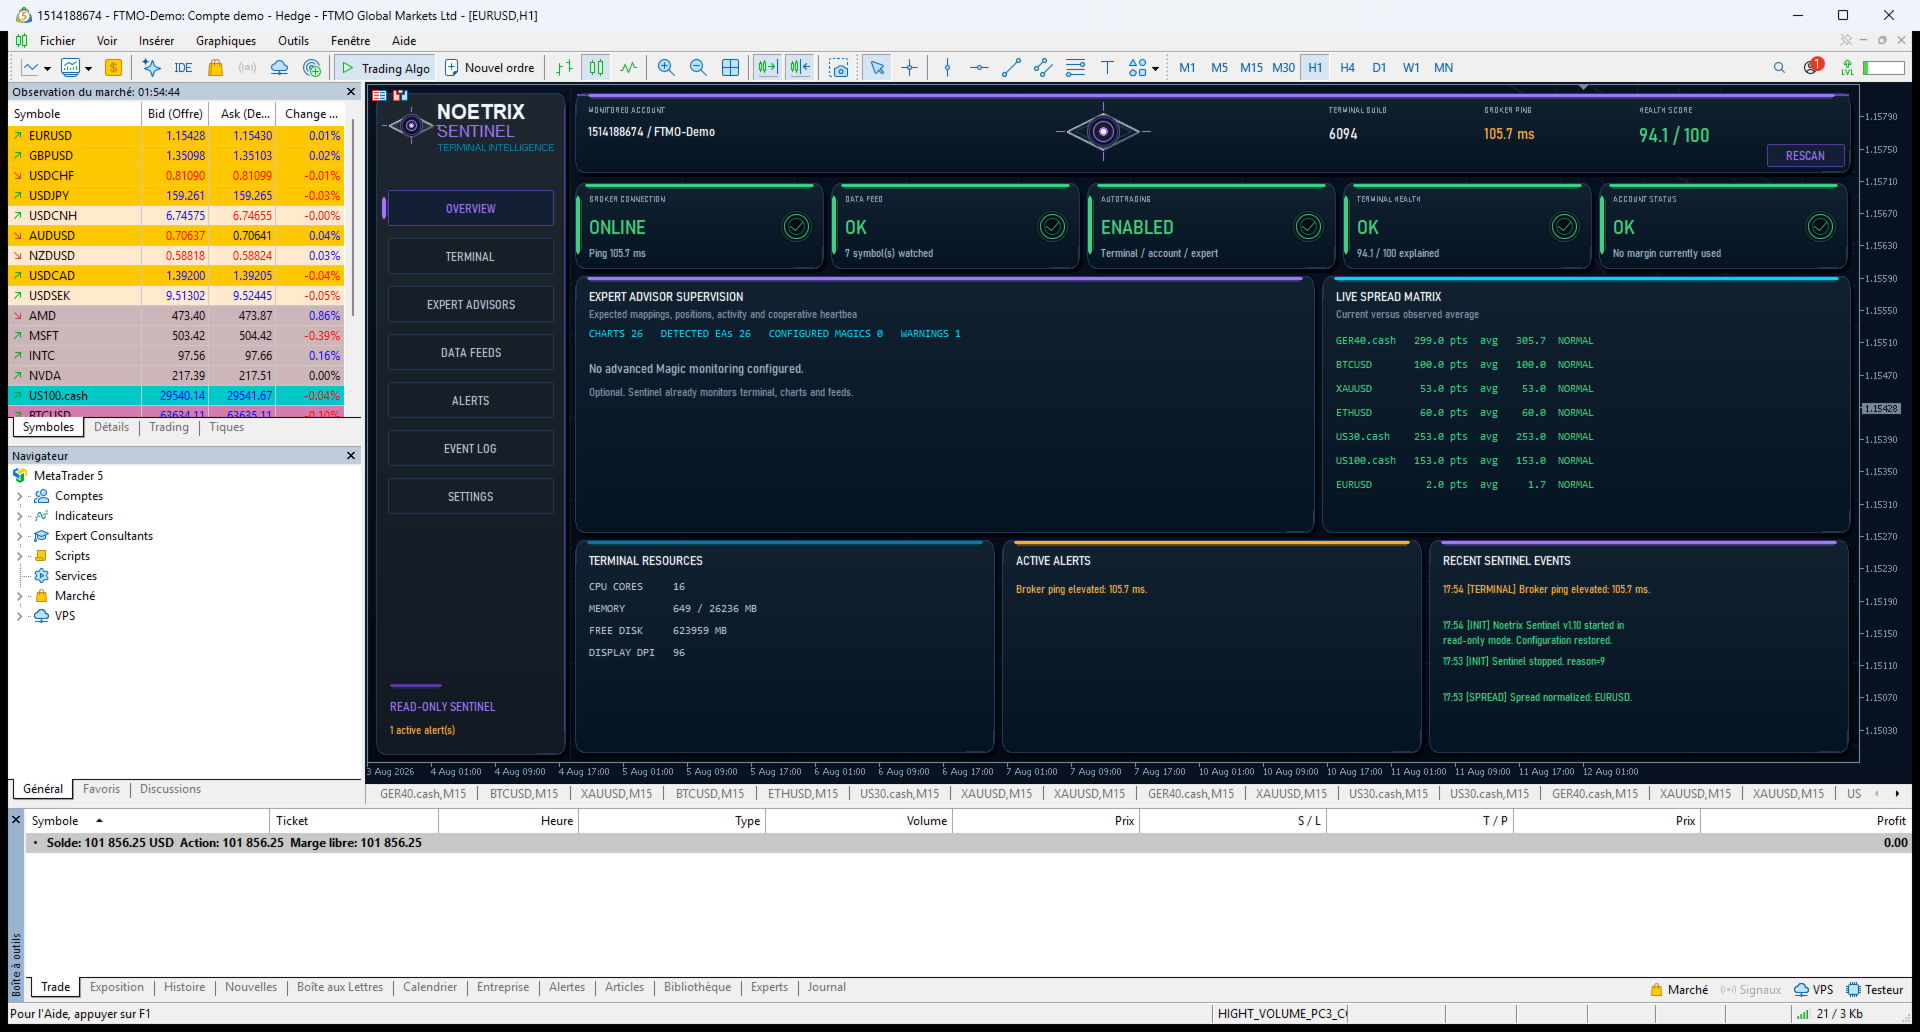Select the M5 timeframe
The width and height of the screenshot is (1920, 1032).
1219,68
